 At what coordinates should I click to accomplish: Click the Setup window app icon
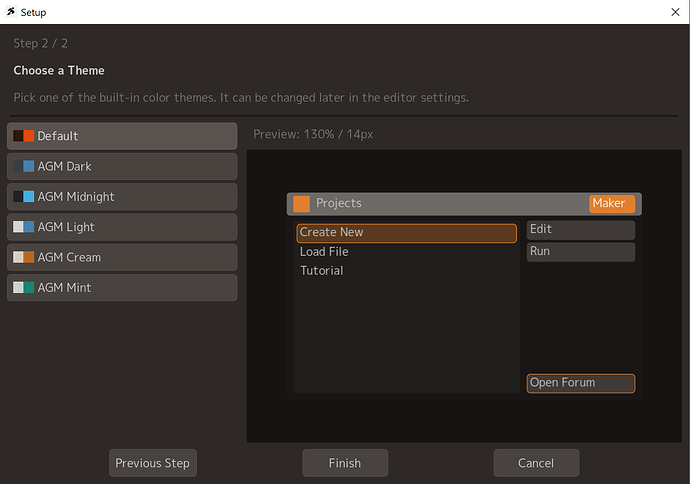pyautogui.click(x=11, y=12)
